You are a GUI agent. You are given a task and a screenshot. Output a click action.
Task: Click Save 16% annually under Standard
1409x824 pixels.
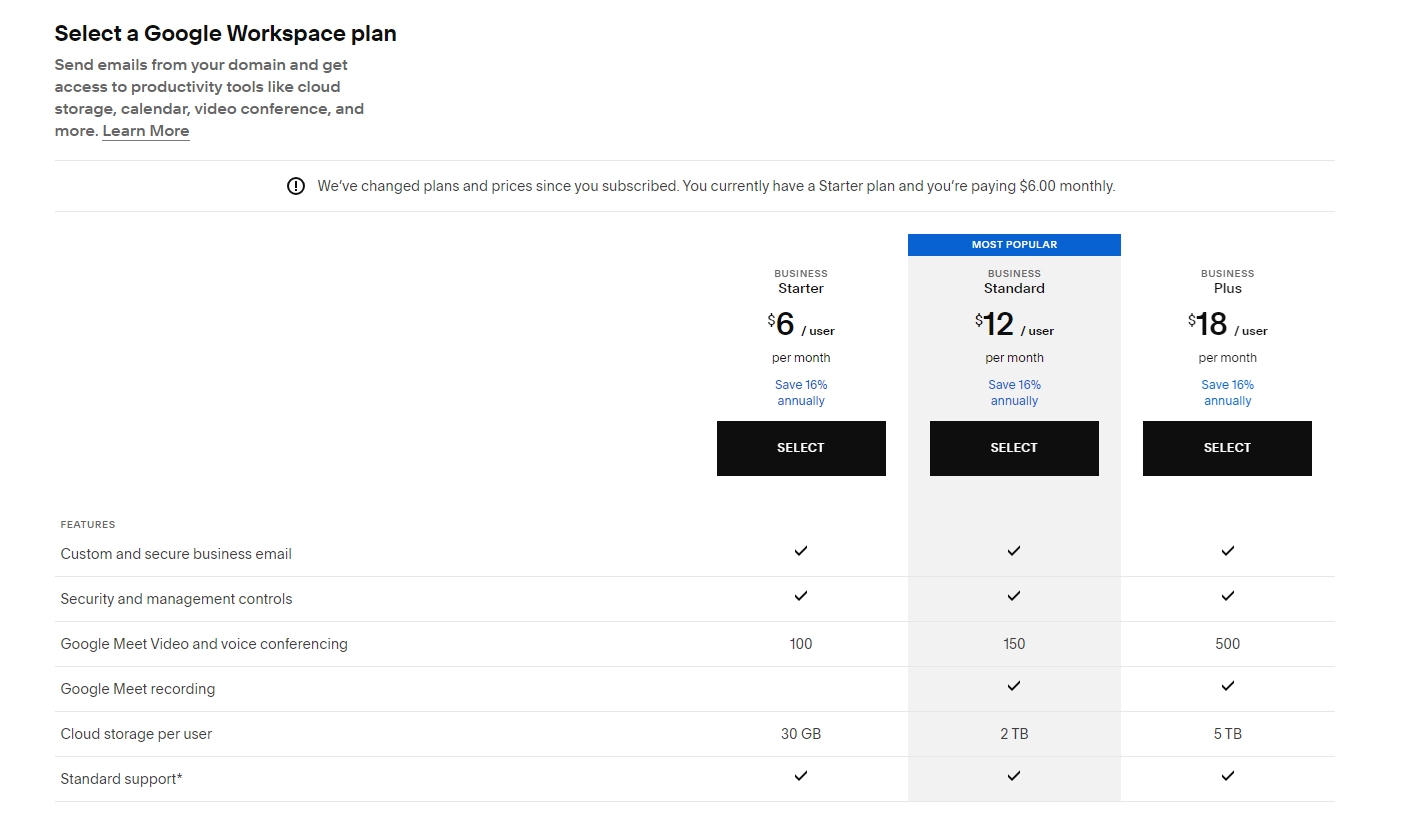(x=1014, y=393)
